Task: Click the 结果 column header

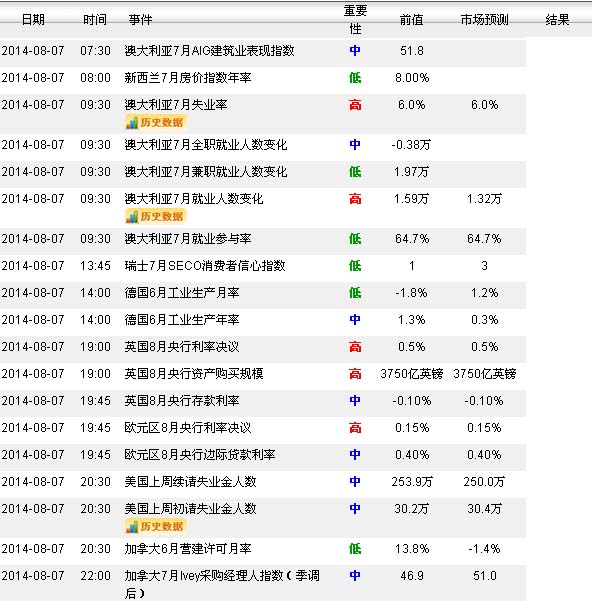Action: pyautogui.click(x=557, y=20)
